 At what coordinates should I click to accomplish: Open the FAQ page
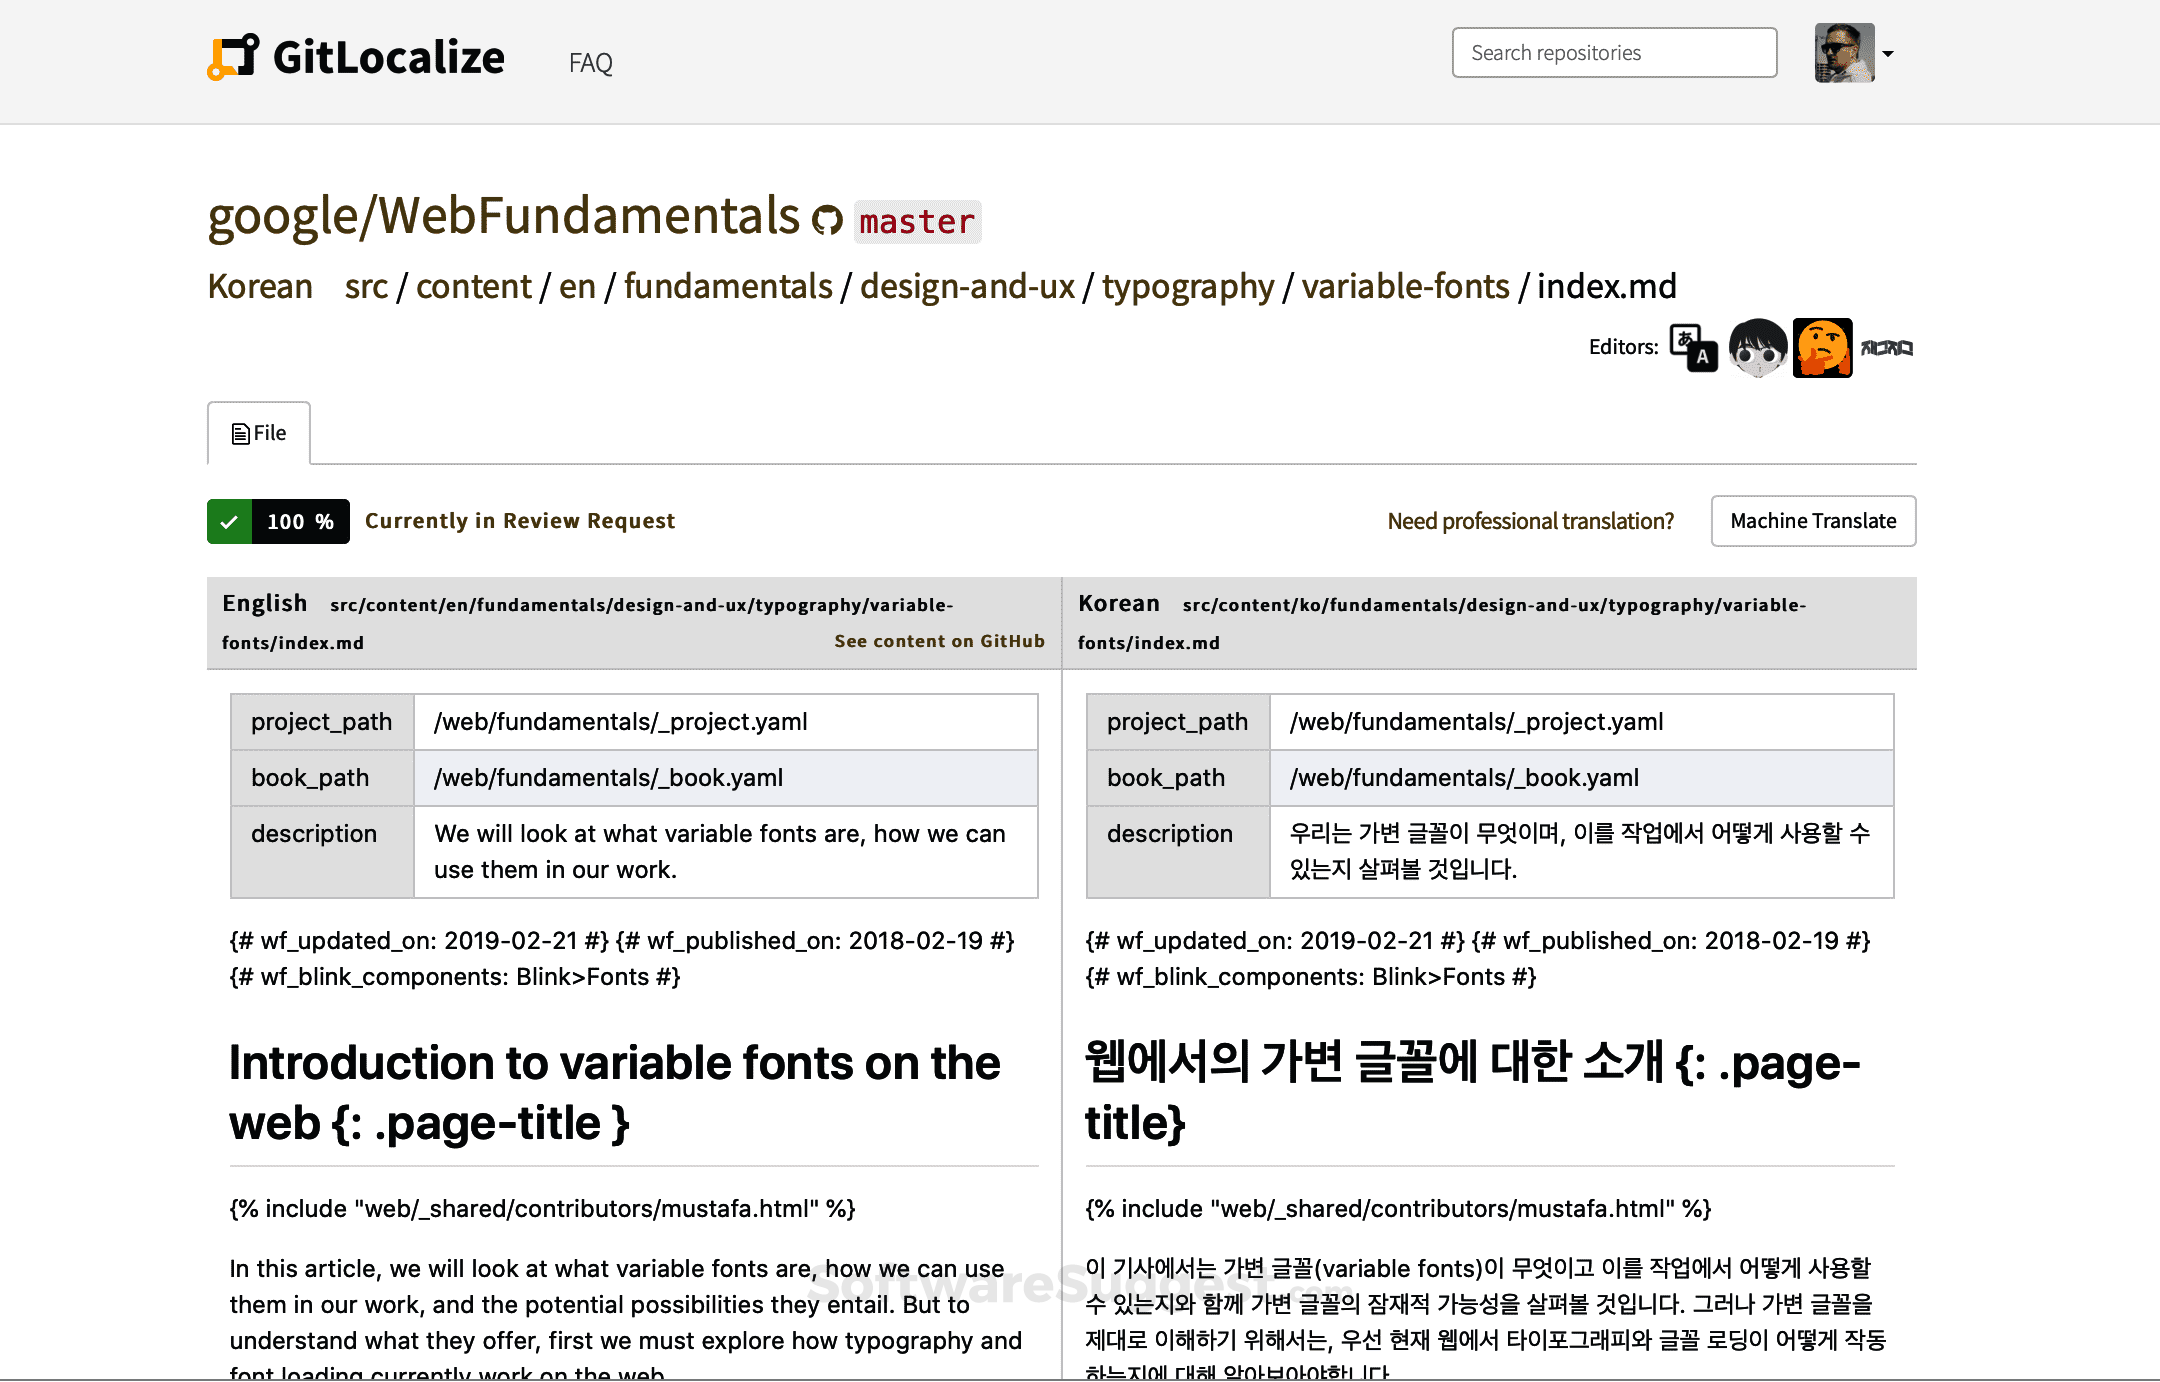coord(590,61)
